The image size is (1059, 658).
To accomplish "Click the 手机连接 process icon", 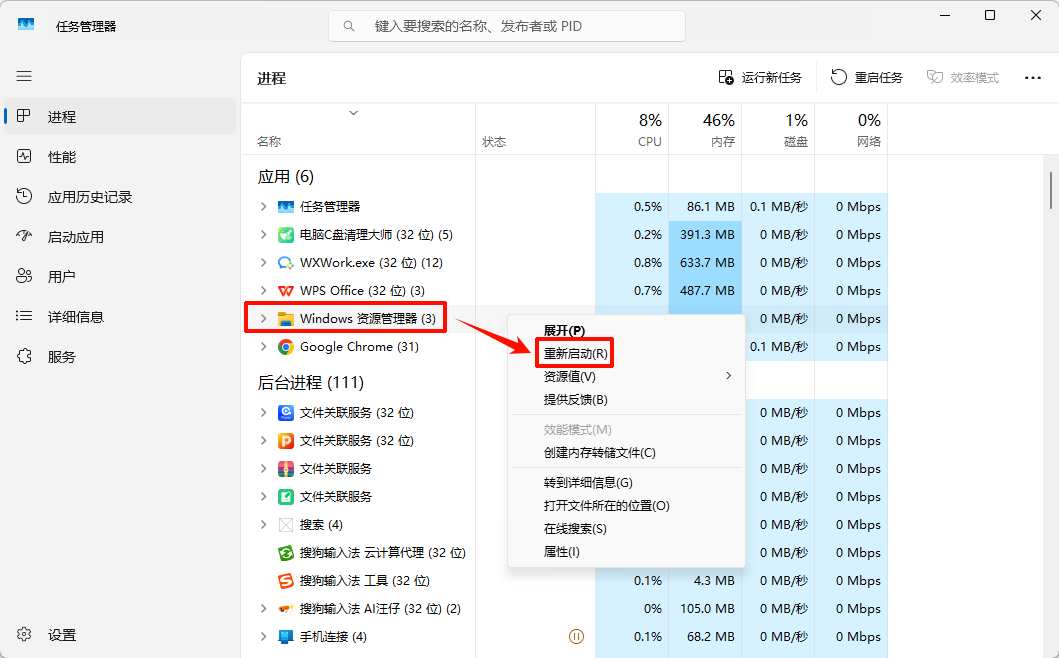I will tap(286, 636).
